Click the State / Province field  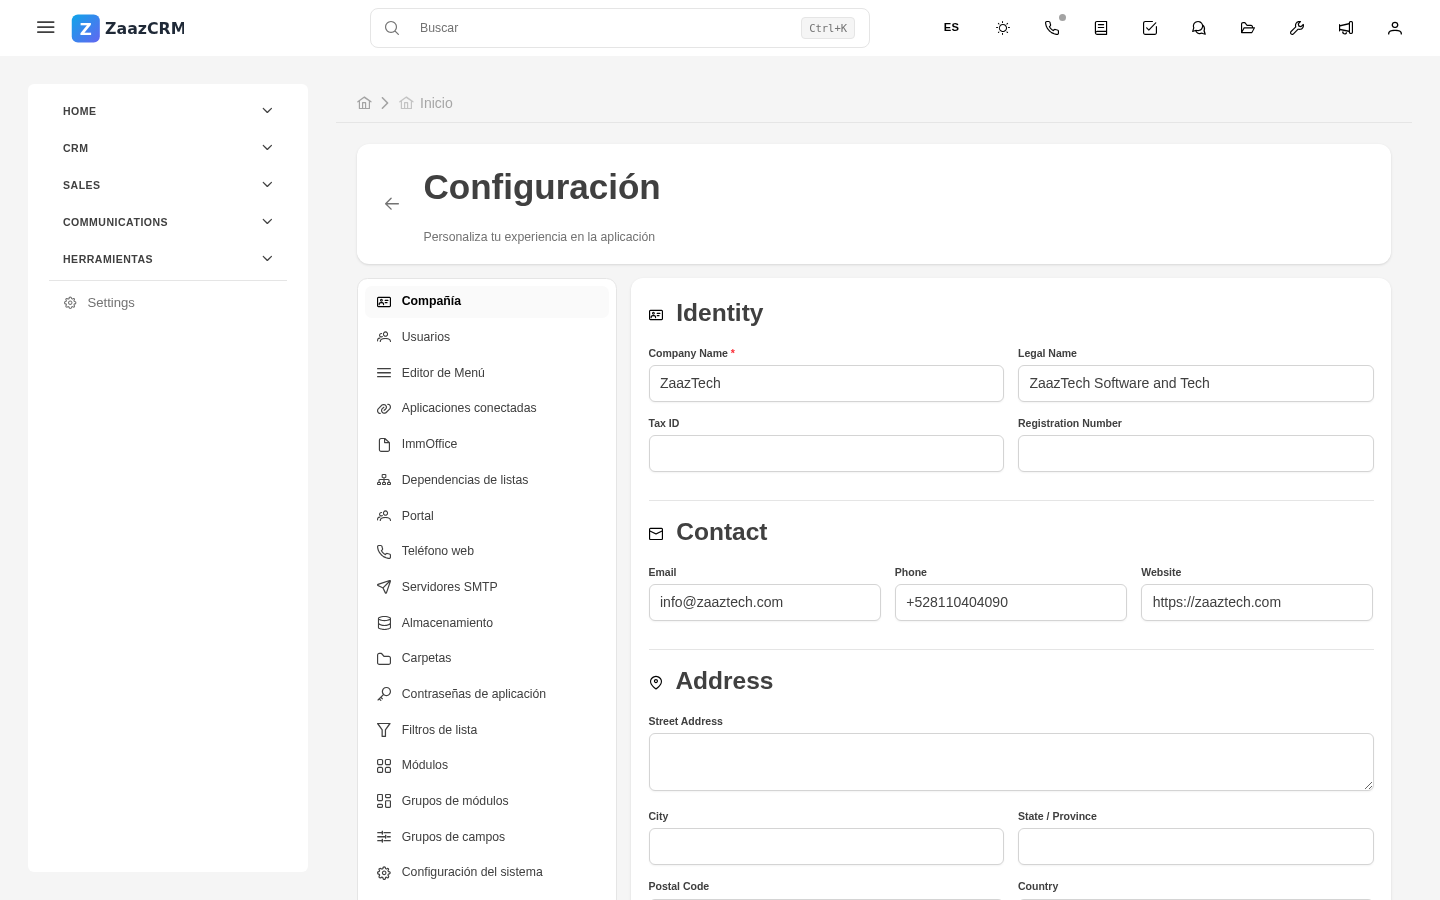point(1196,847)
